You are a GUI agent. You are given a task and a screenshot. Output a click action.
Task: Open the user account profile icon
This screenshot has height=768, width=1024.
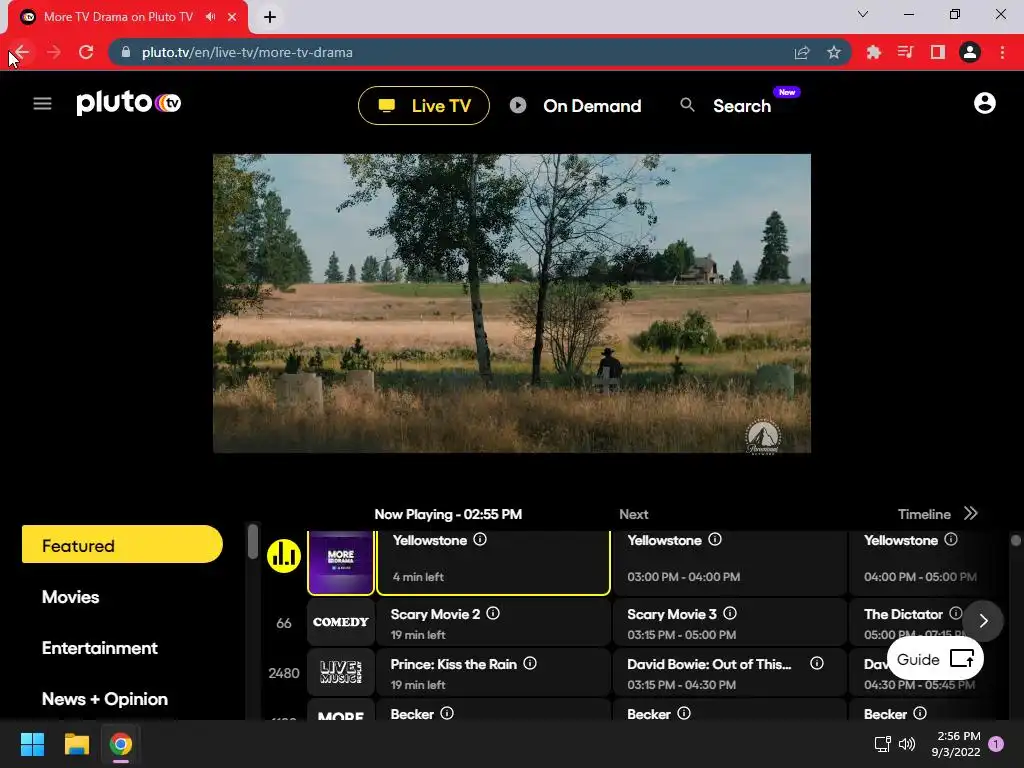coord(984,103)
